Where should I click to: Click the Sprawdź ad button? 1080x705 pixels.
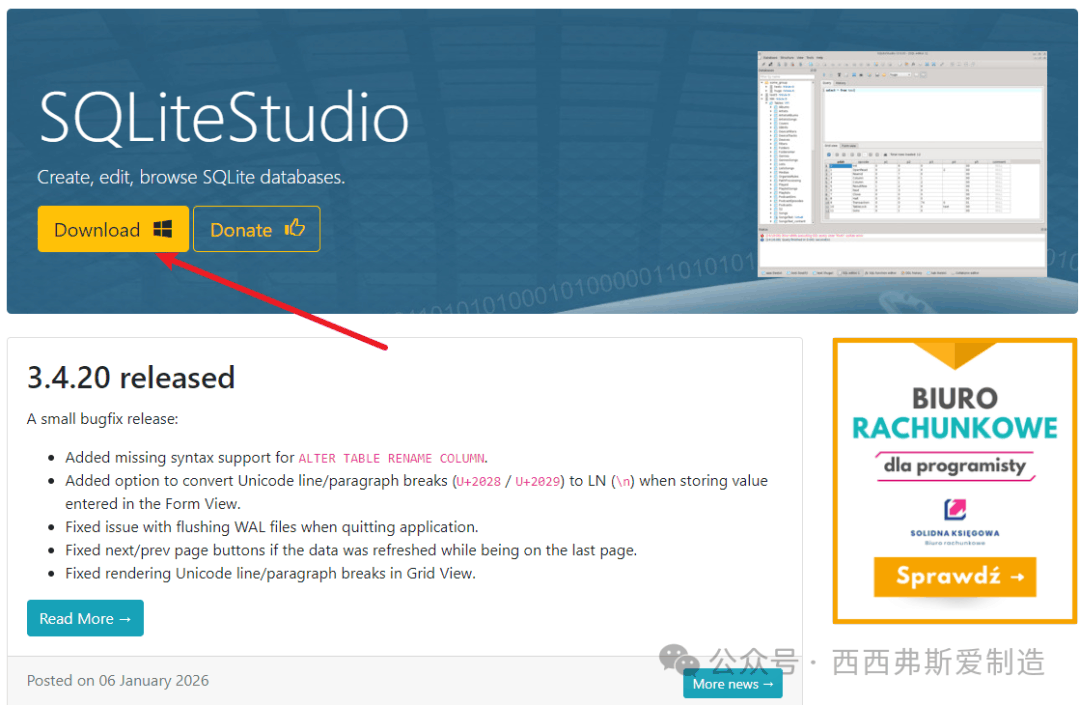coord(954,577)
